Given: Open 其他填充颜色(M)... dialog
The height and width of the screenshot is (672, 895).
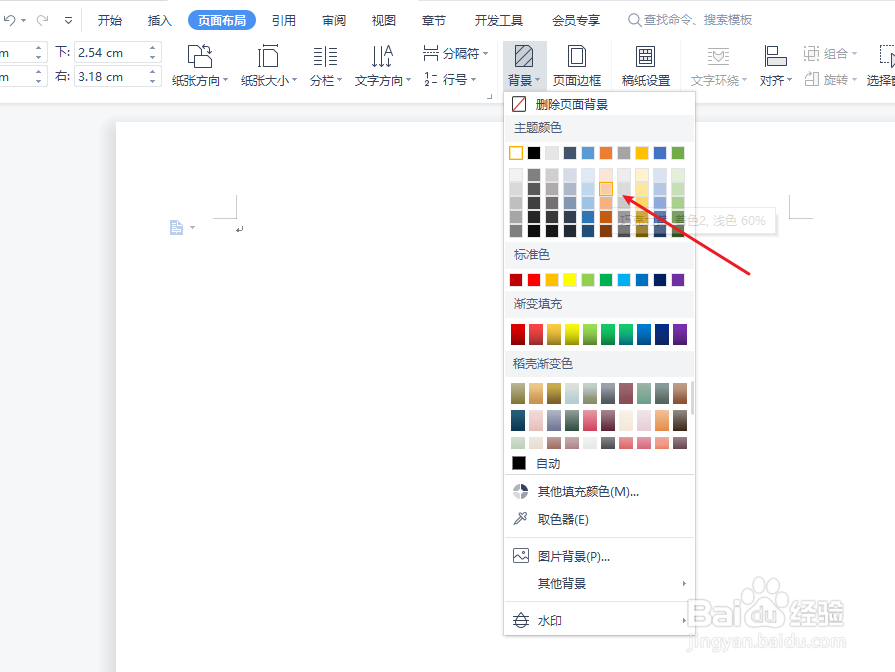Looking at the screenshot, I should point(599,492).
